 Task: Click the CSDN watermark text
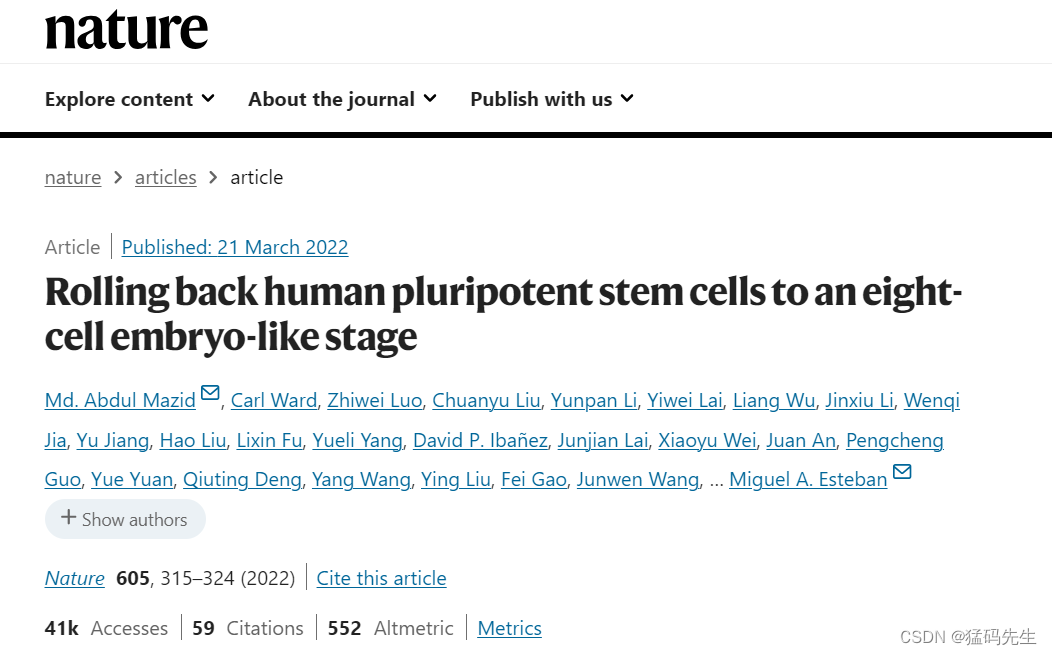[x=965, y=636]
